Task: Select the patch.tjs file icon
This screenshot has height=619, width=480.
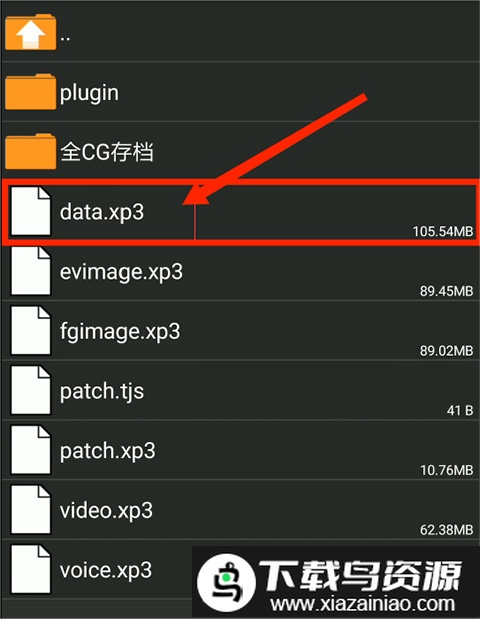Action: (x=31, y=390)
